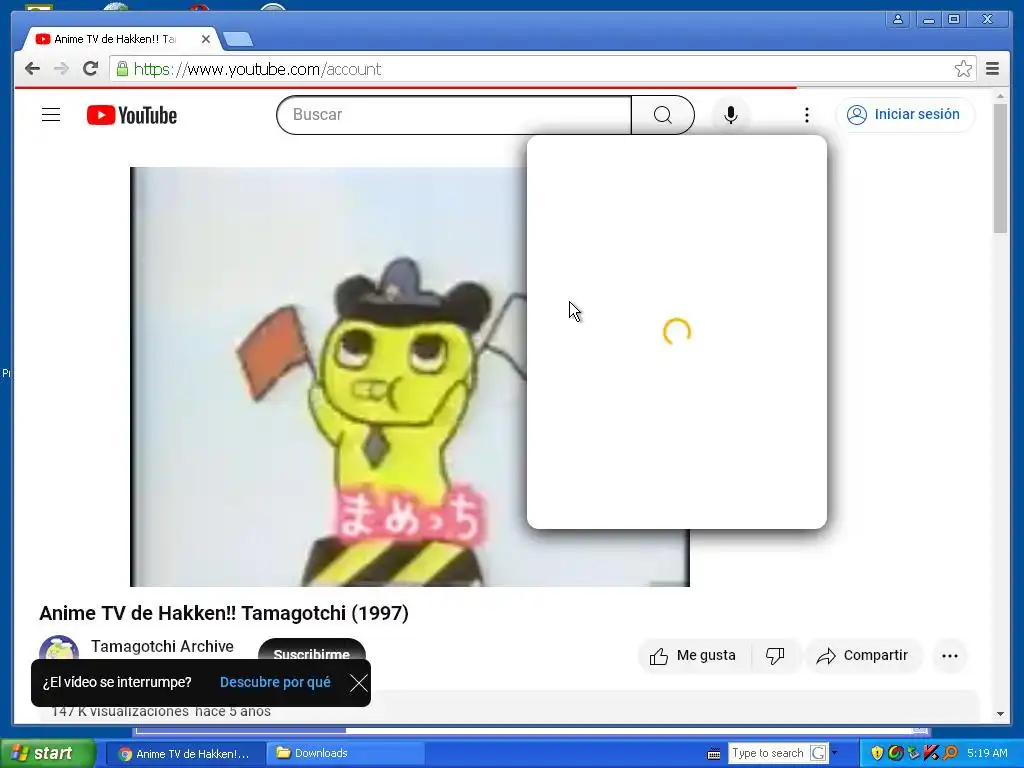Open the three-dot settings menu in YouTube header
1024x768 pixels.
(x=807, y=115)
